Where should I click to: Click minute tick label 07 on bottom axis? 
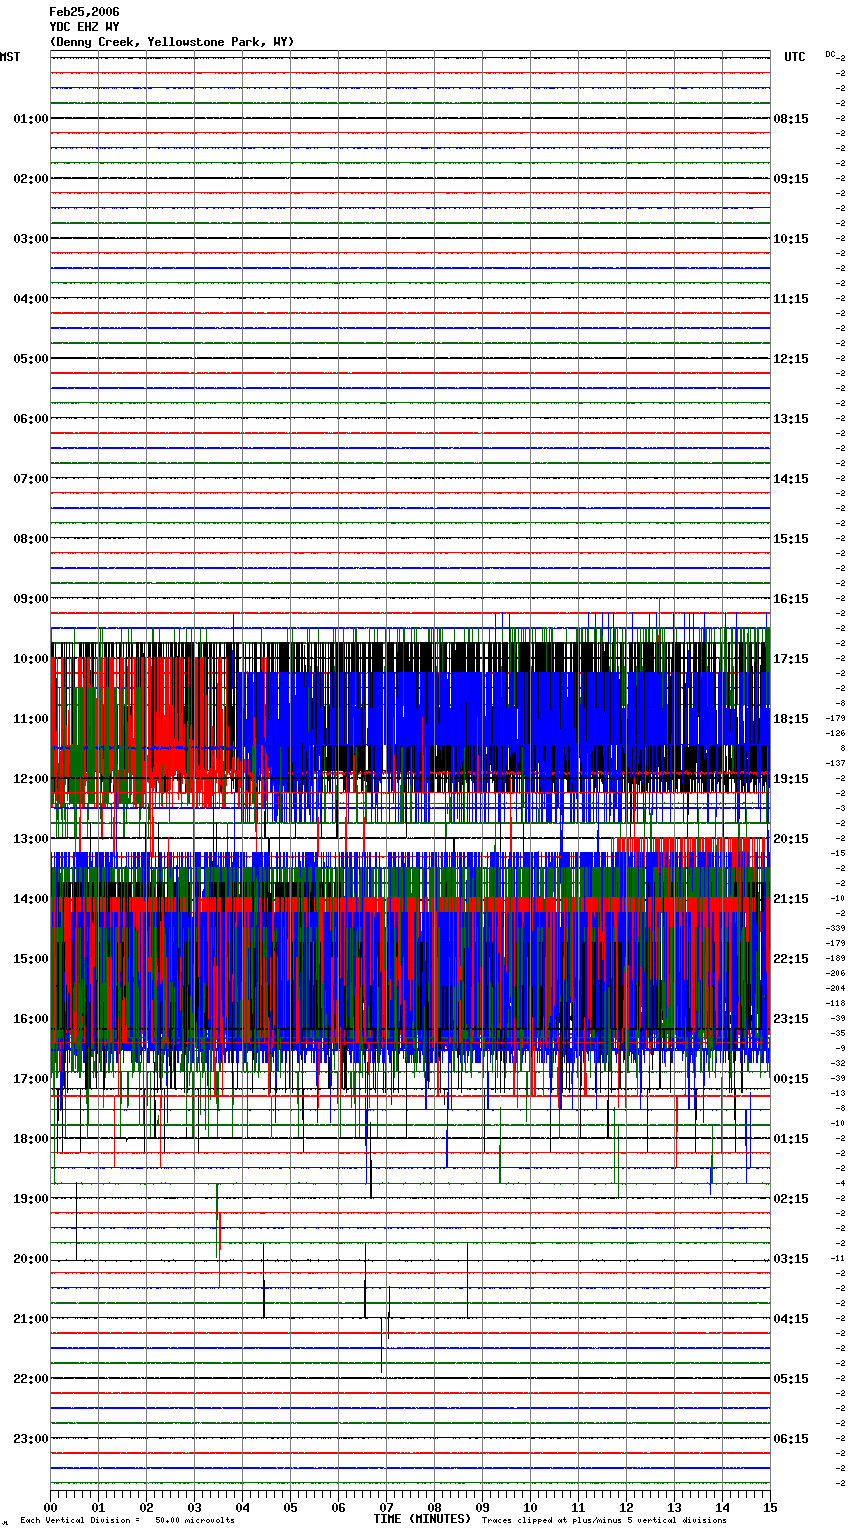click(x=386, y=1507)
